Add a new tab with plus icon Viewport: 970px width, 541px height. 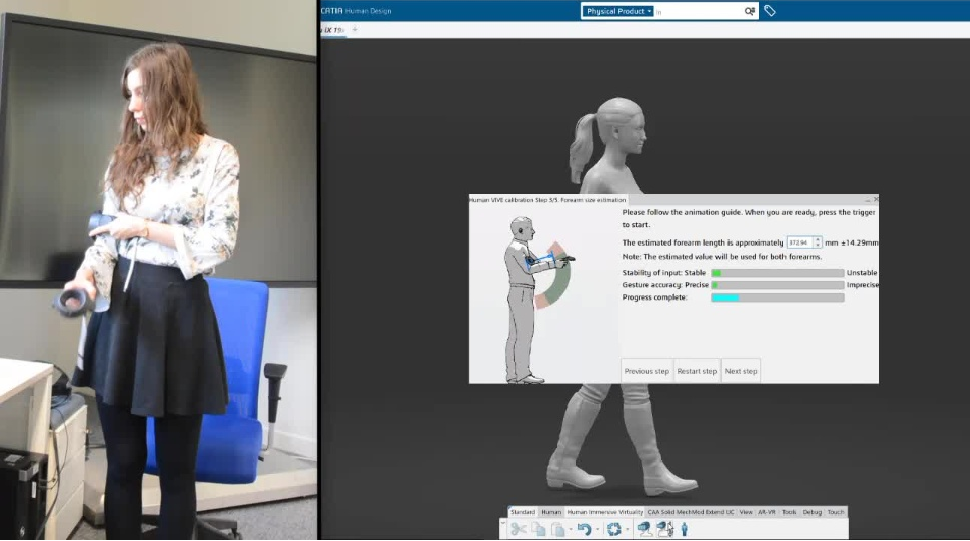354,30
